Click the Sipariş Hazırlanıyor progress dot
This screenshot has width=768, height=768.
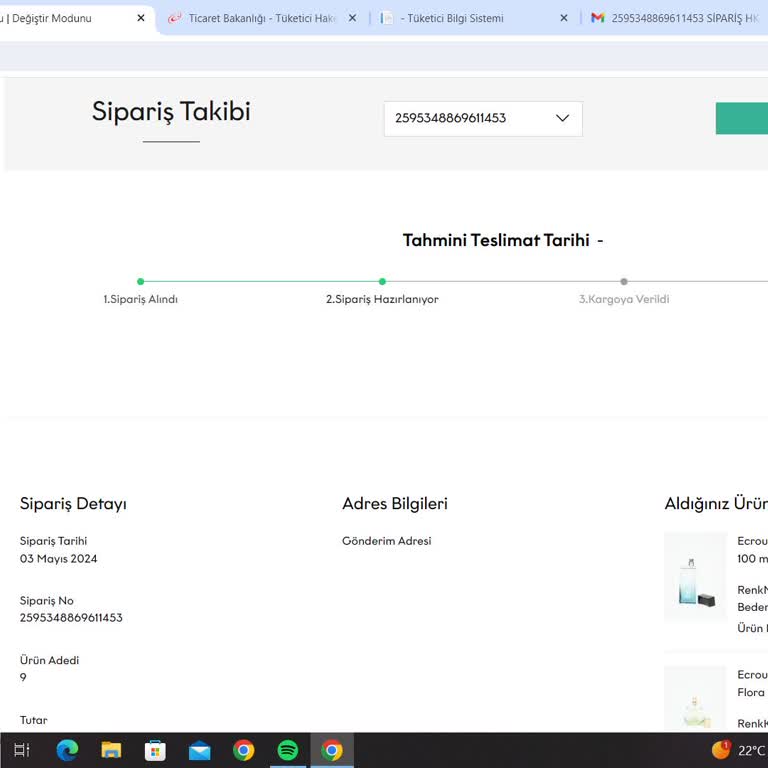pyautogui.click(x=382, y=281)
